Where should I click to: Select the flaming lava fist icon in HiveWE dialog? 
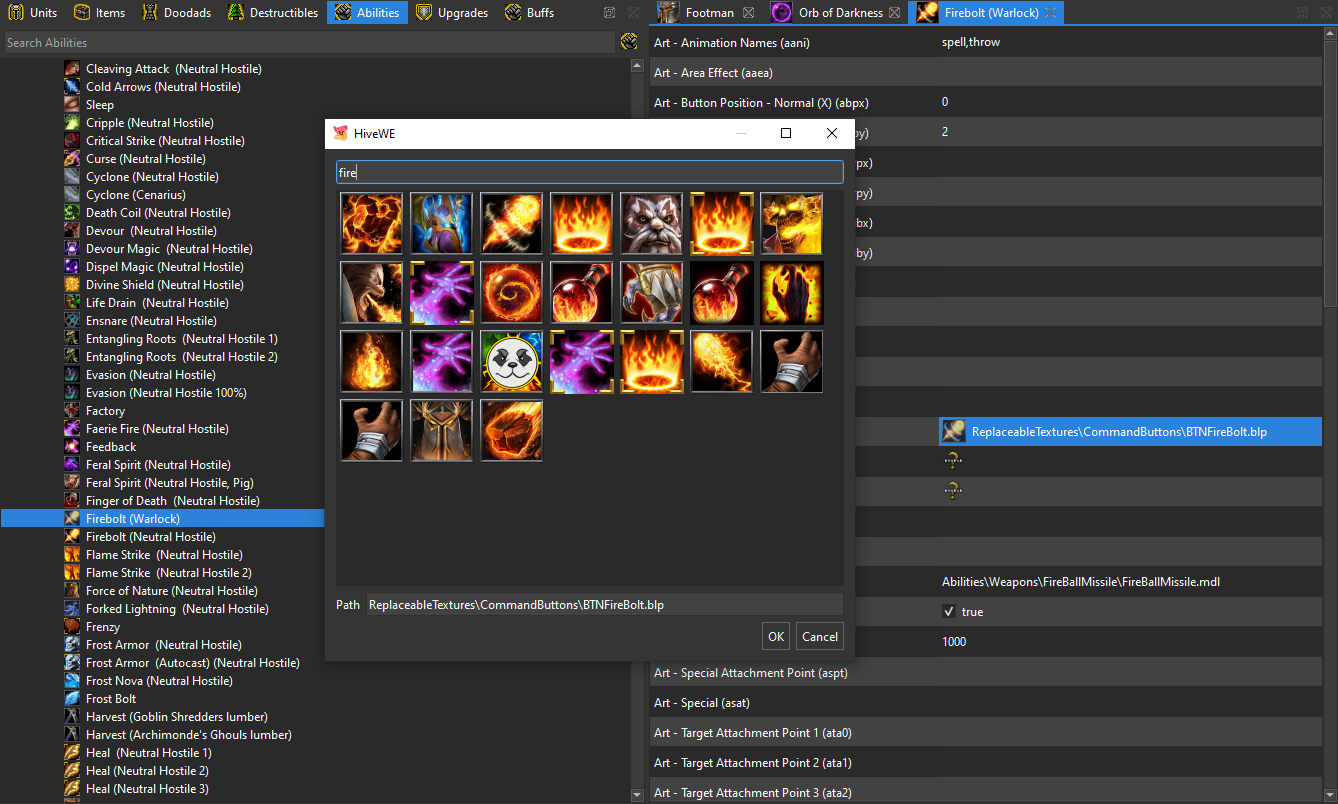tap(371, 223)
